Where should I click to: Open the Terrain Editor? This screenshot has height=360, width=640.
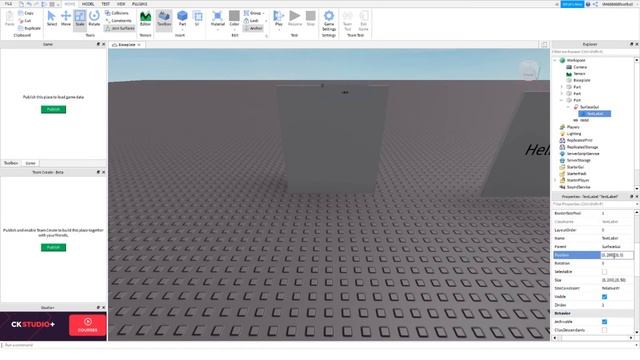[x=145, y=18]
